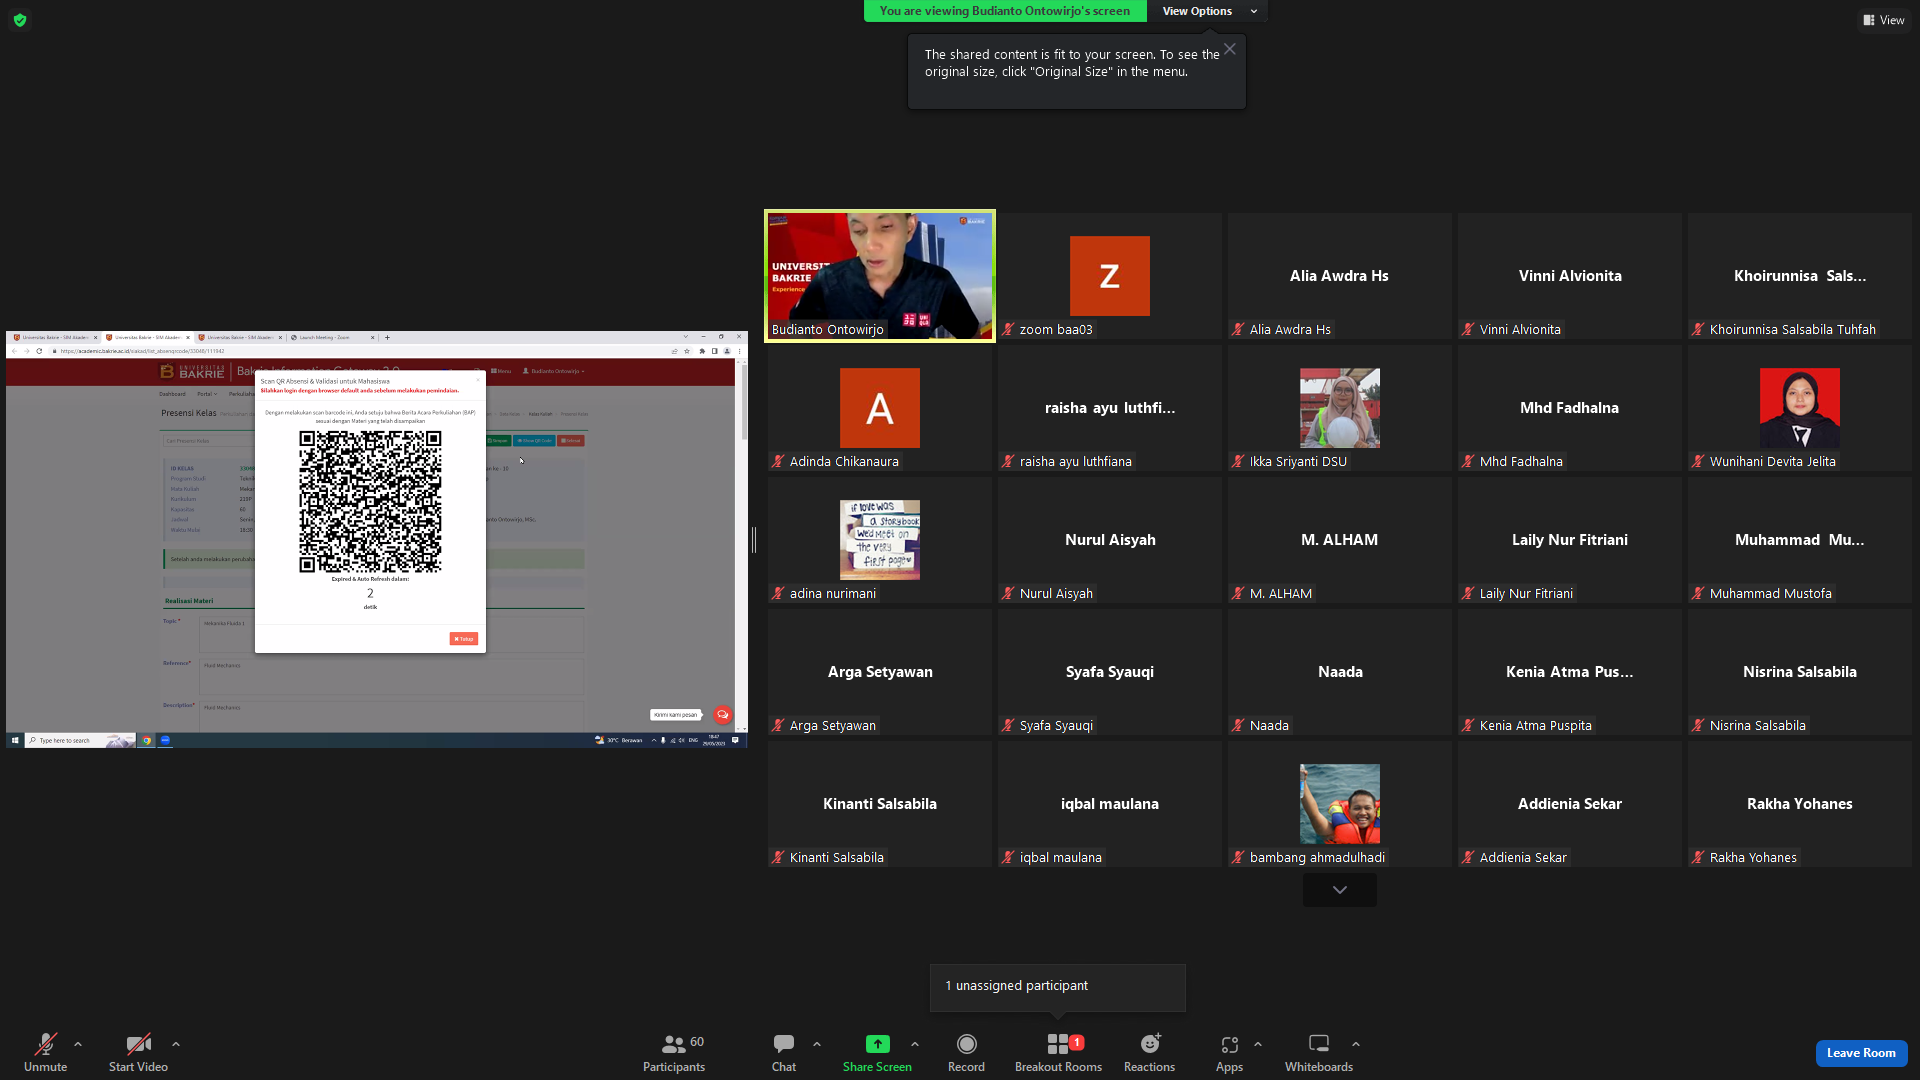
Task: Open the Chat panel
Action: [784, 1053]
